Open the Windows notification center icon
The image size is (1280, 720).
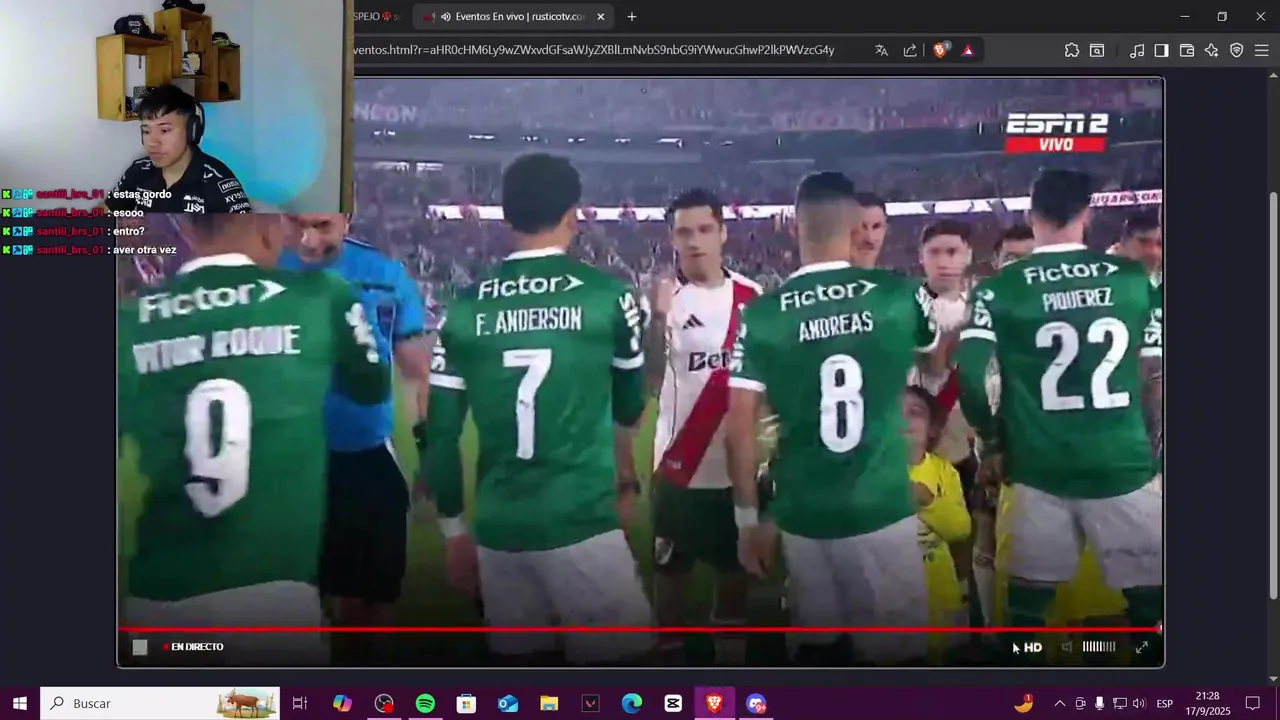pos(1252,703)
